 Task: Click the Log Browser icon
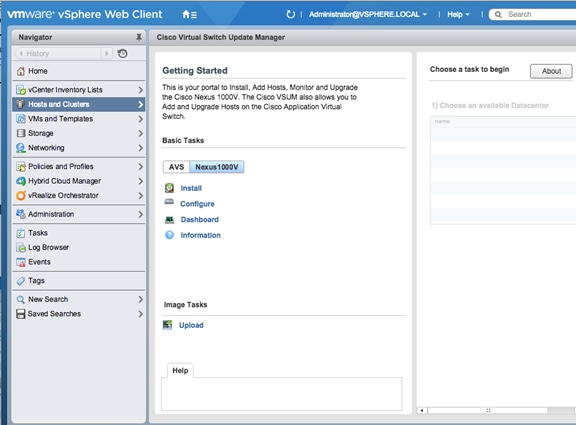[x=21, y=247]
